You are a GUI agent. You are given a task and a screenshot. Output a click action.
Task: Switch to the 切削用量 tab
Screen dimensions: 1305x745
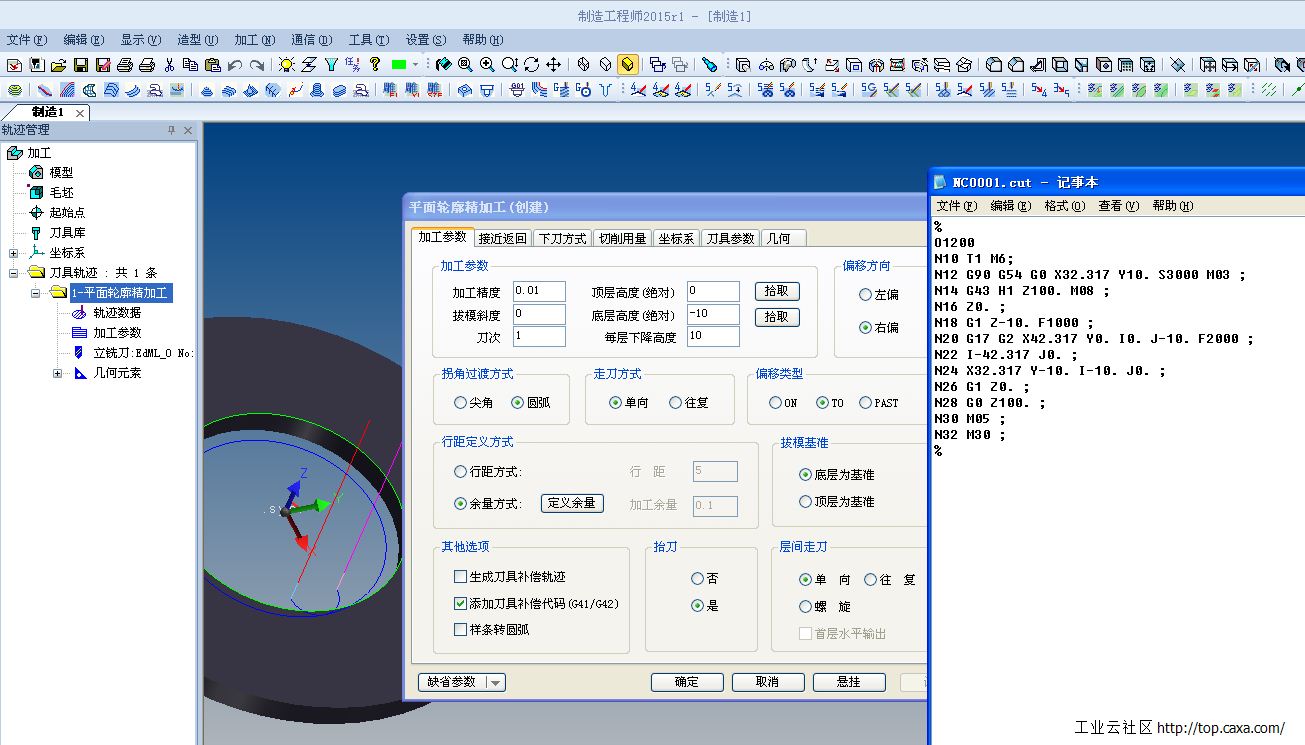pyautogui.click(x=622, y=238)
